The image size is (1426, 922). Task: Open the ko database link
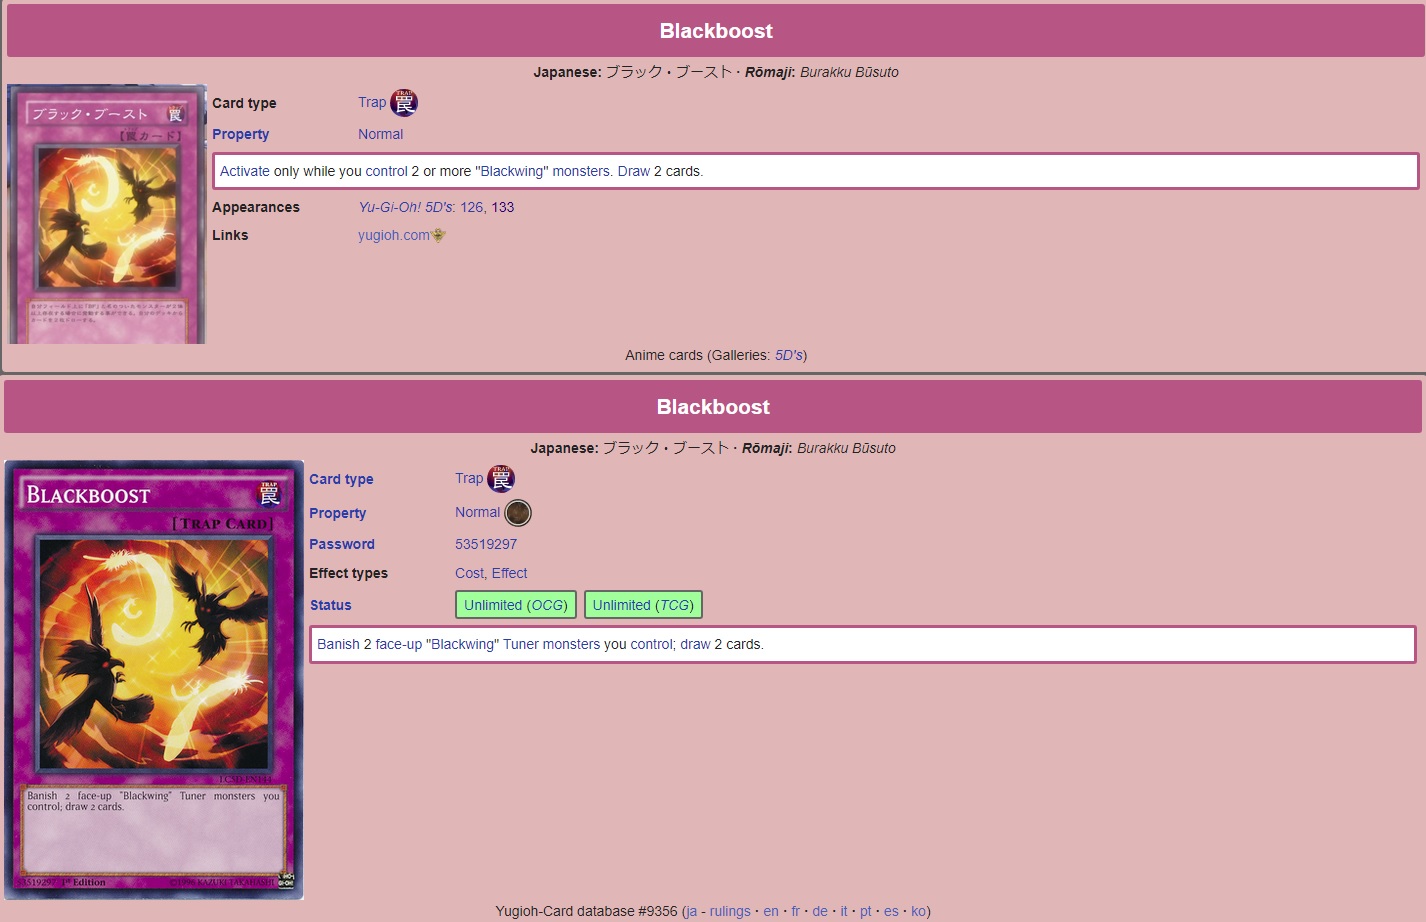coord(918,911)
